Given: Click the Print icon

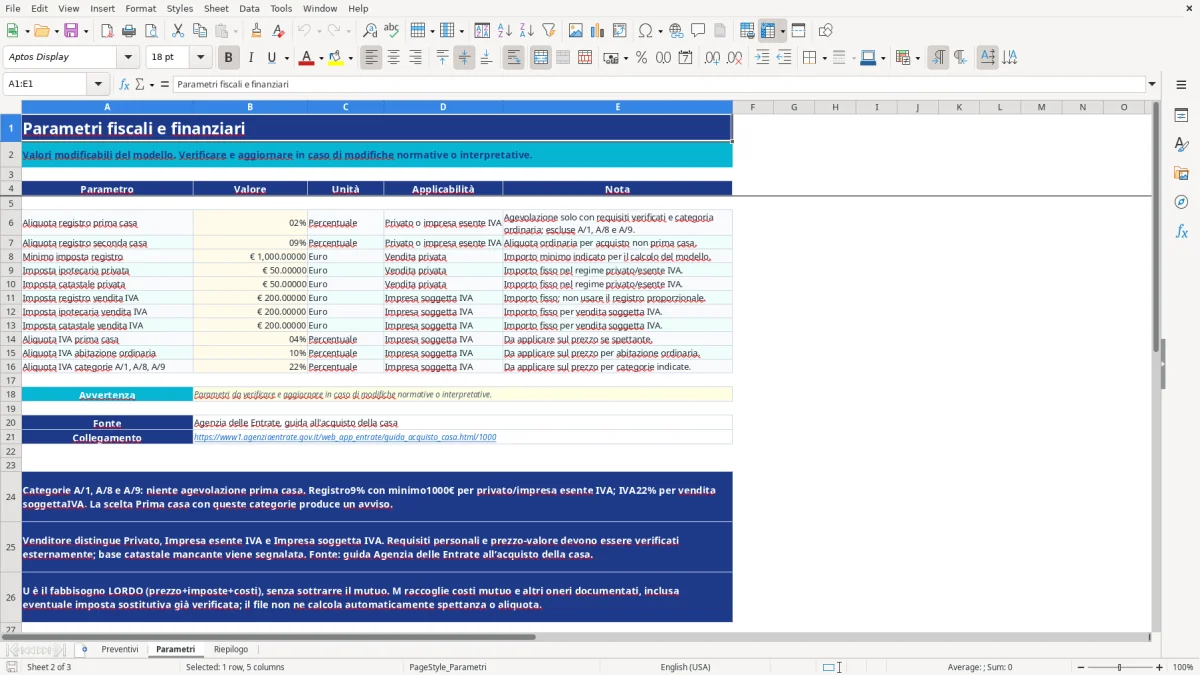Looking at the screenshot, I should click(x=128, y=31).
